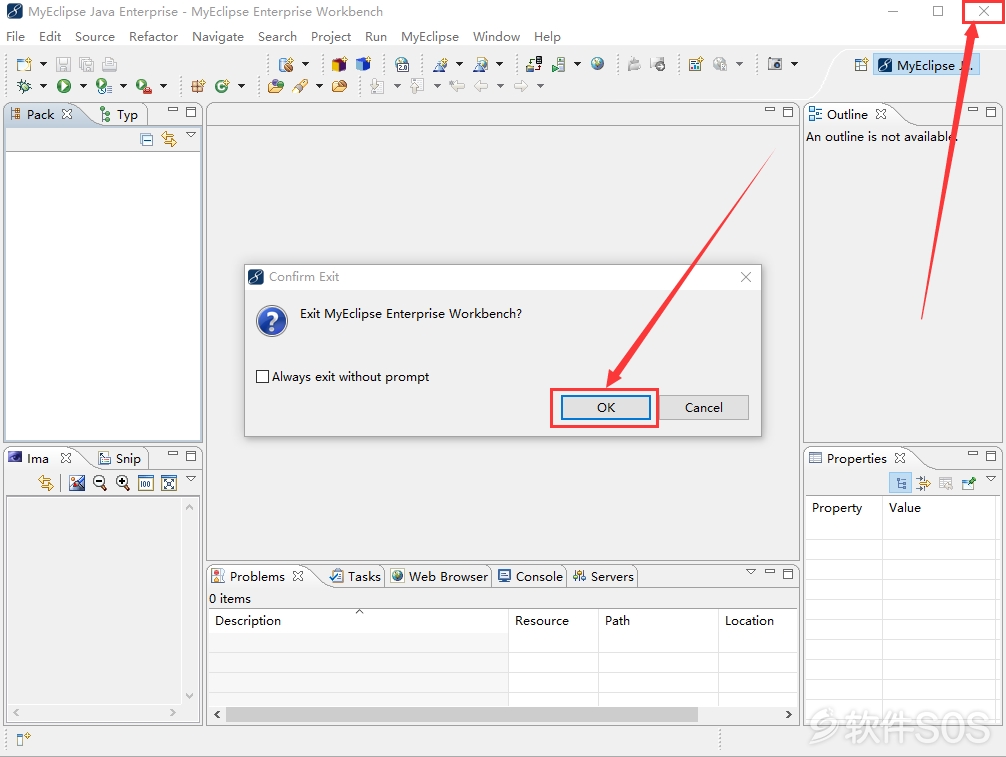This screenshot has width=1006, height=757.
Task: Click the Open Perspective icon
Action: pyautogui.click(x=861, y=65)
